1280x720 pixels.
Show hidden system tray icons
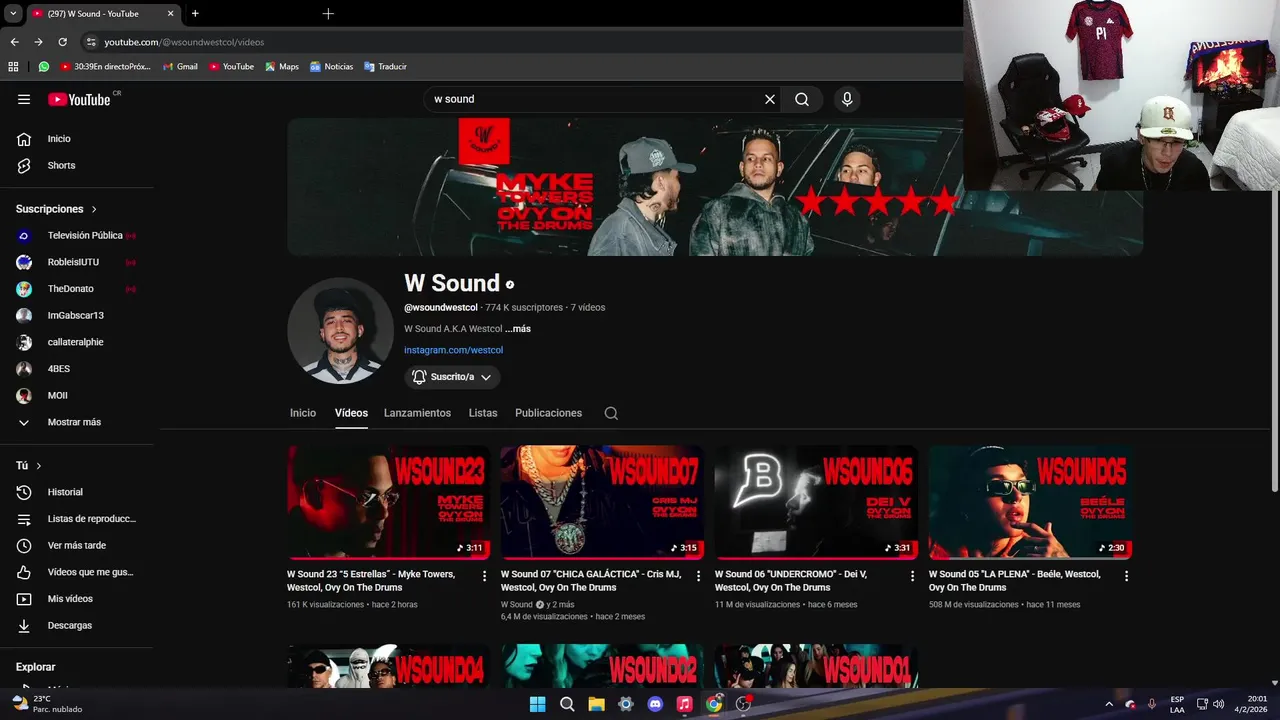click(1108, 704)
